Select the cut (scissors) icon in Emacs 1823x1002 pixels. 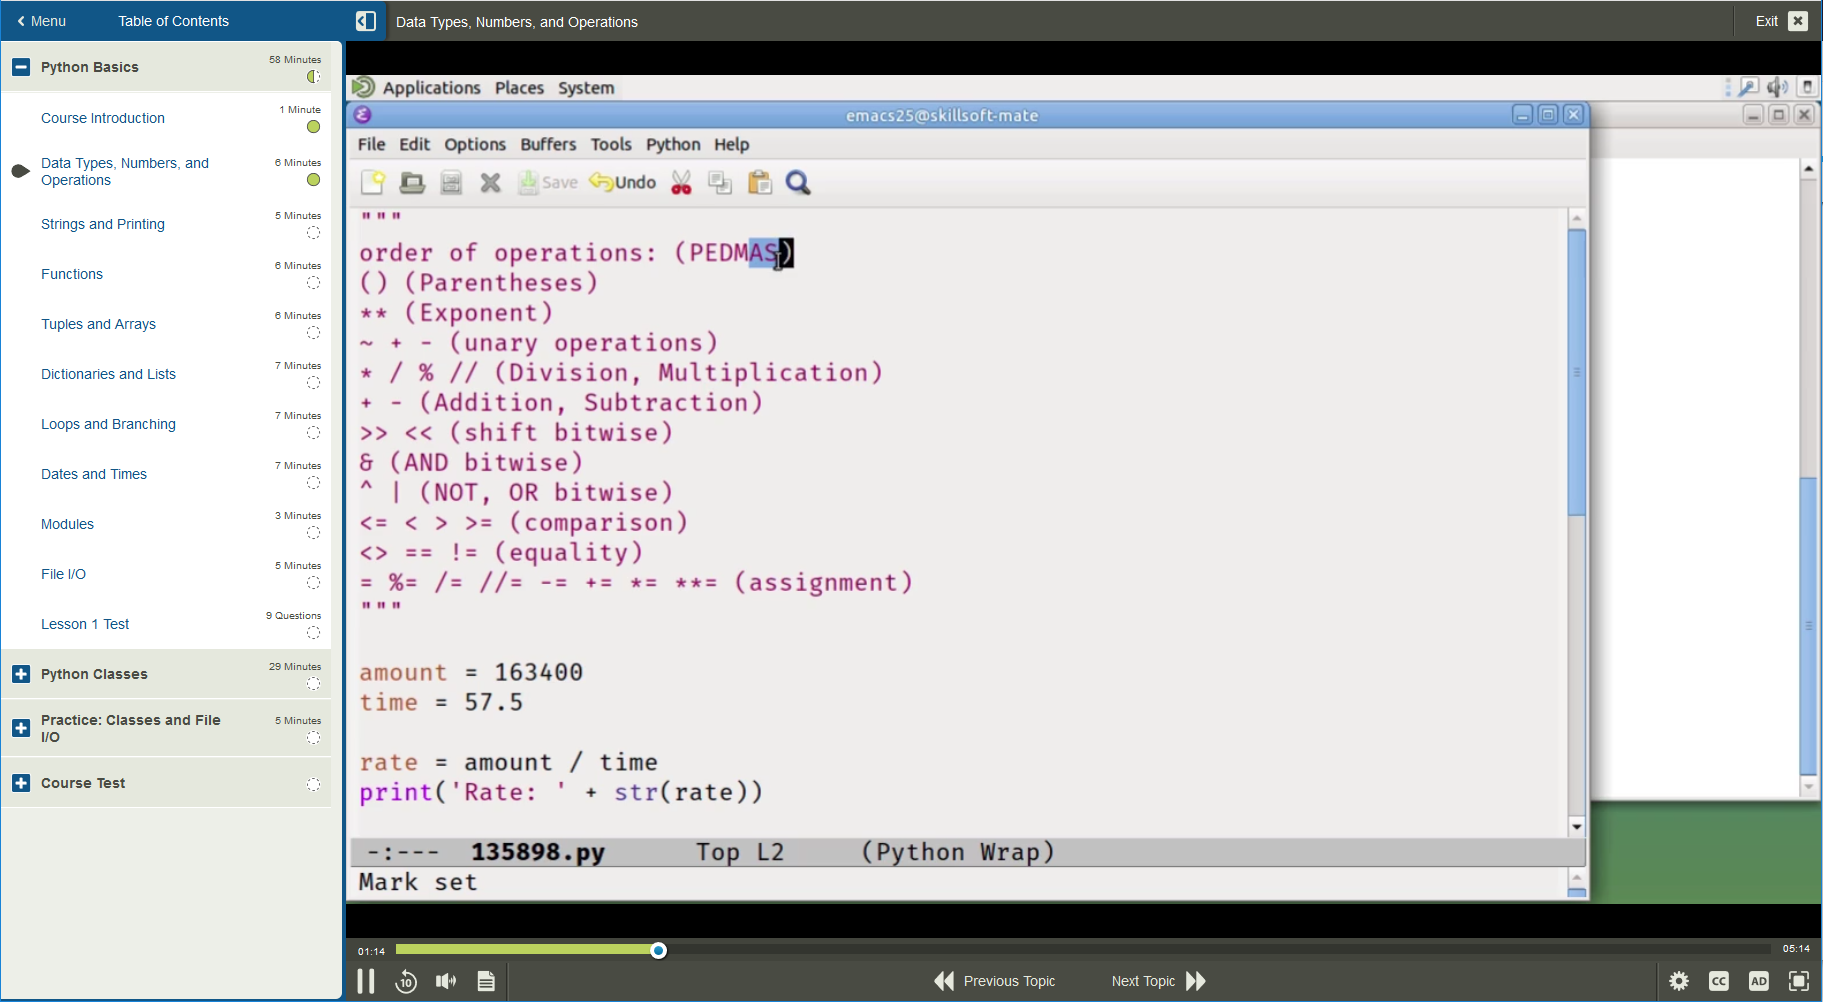(682, 182)
